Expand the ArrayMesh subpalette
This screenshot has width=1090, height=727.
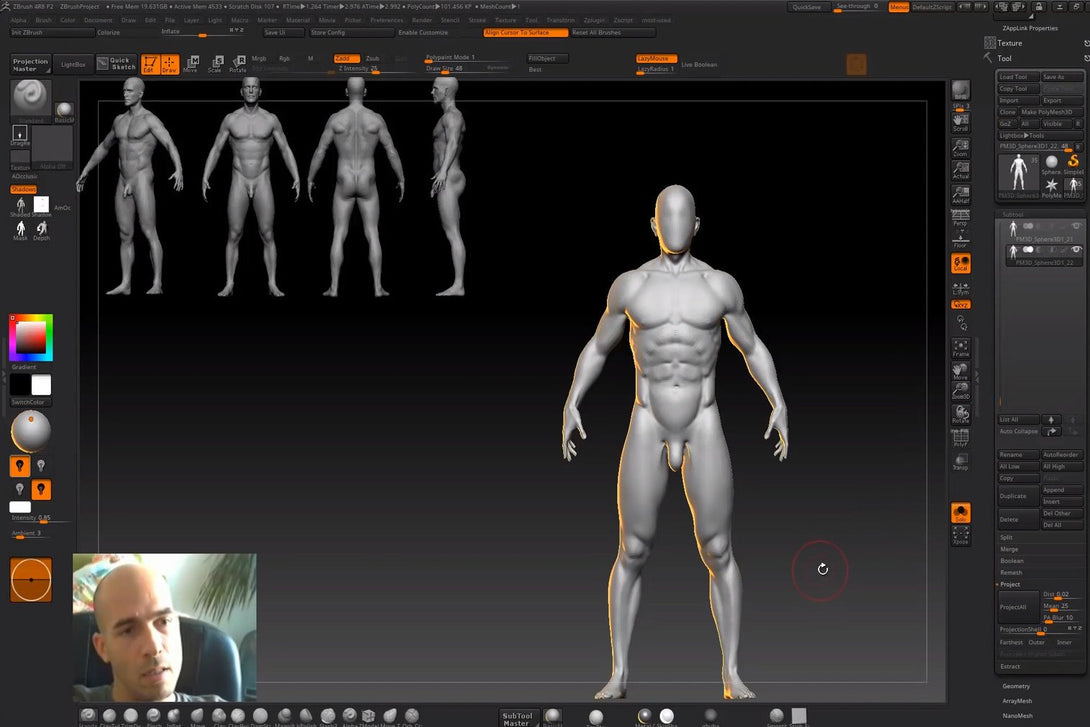(x=1017, y=701)
